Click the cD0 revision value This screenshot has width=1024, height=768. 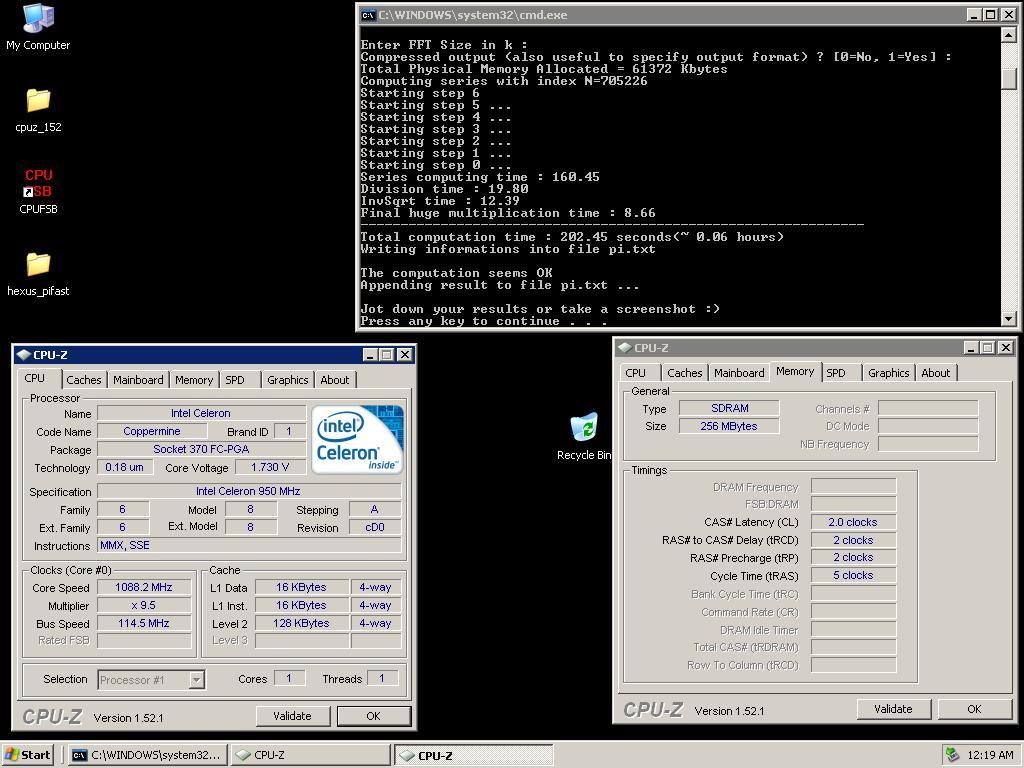pos(375,527)
